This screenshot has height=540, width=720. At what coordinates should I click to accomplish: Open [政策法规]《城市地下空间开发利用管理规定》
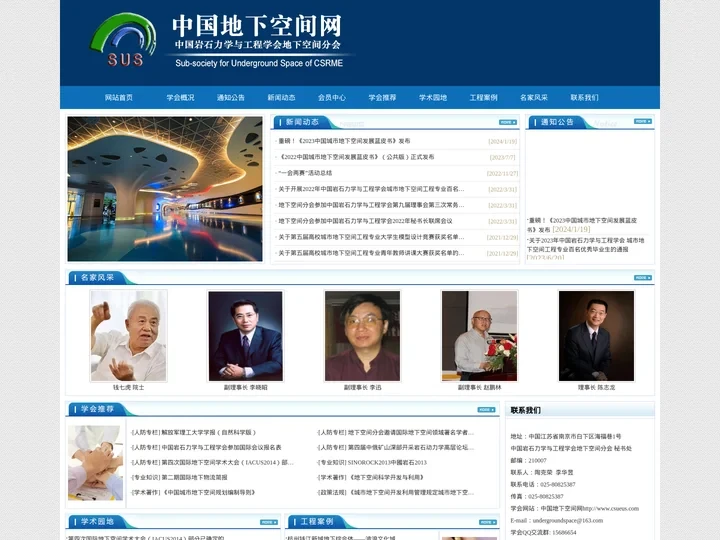tap(395, 492)
